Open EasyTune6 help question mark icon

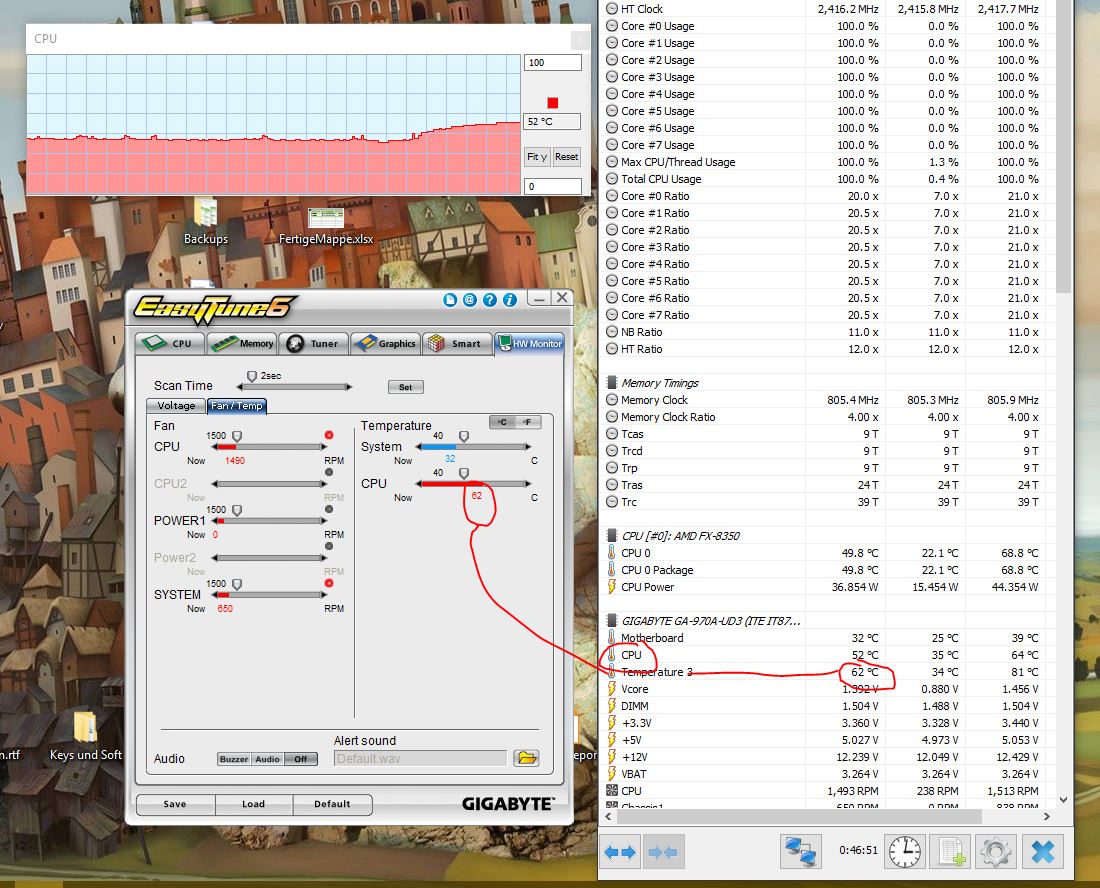[490, 300]
